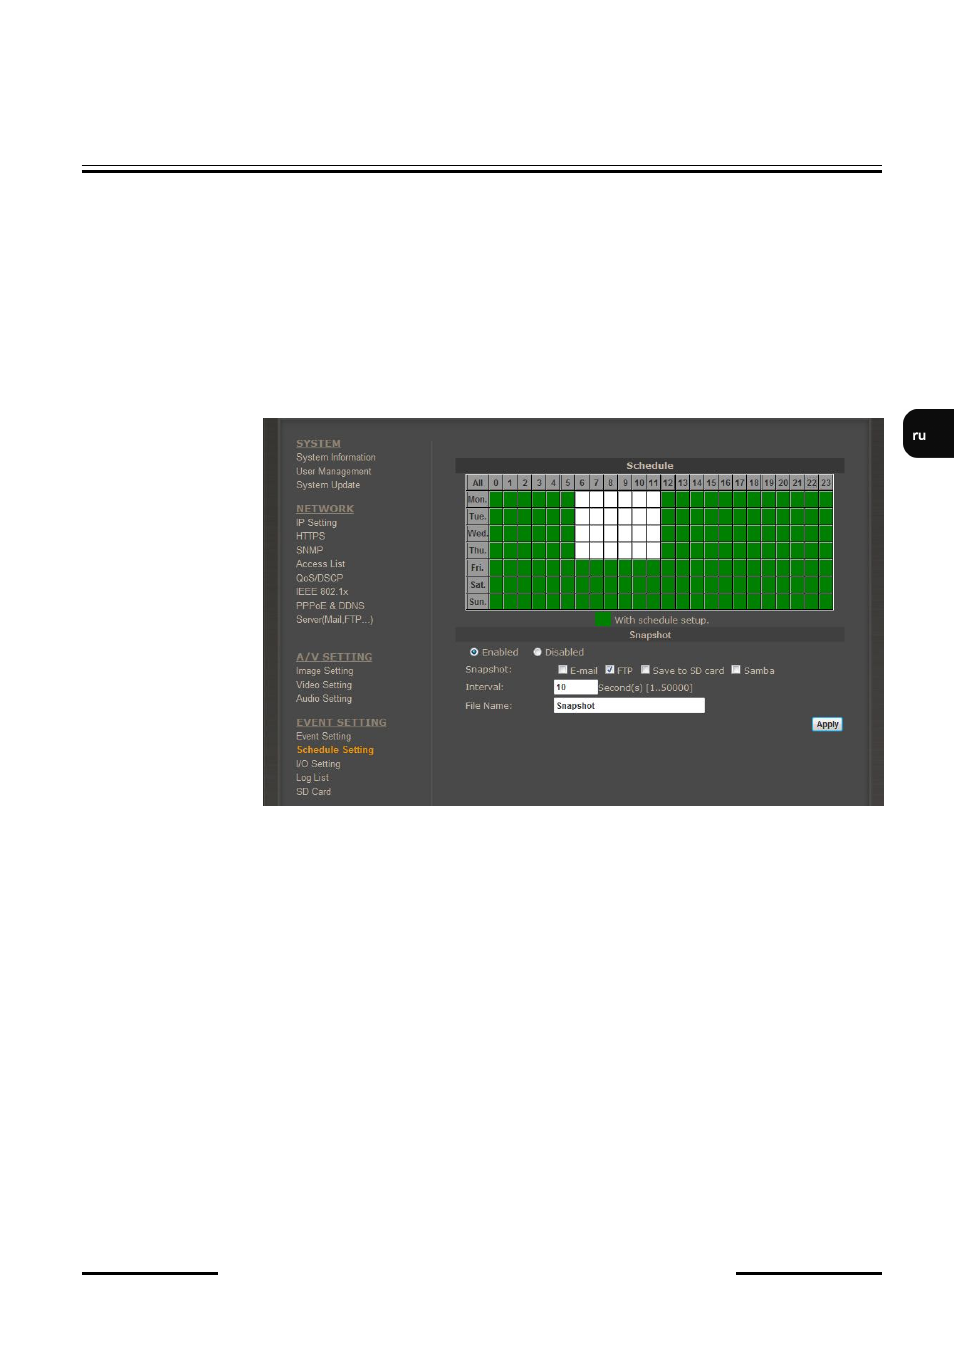Viewport: 954px width, 1350px height.
Task: Select Schedule Setting in sidebar
Action: coord(335,750)
